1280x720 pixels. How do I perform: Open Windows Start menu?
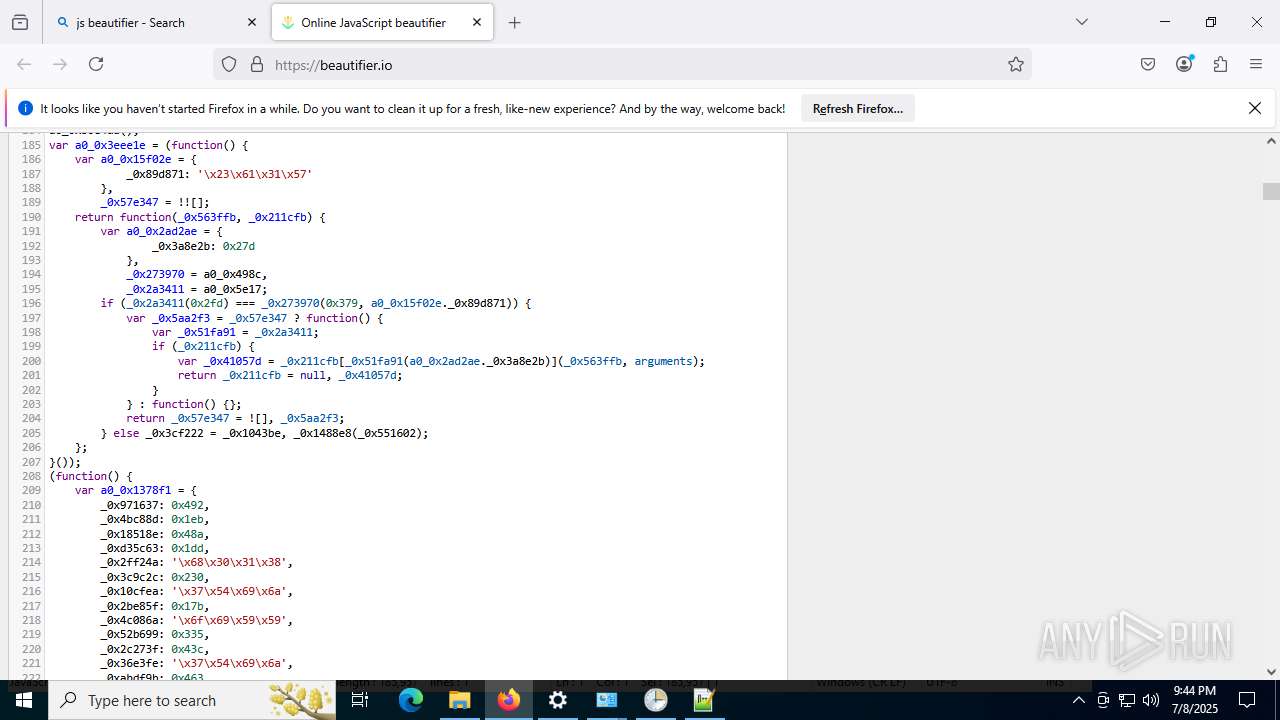(x=24, y=700)
